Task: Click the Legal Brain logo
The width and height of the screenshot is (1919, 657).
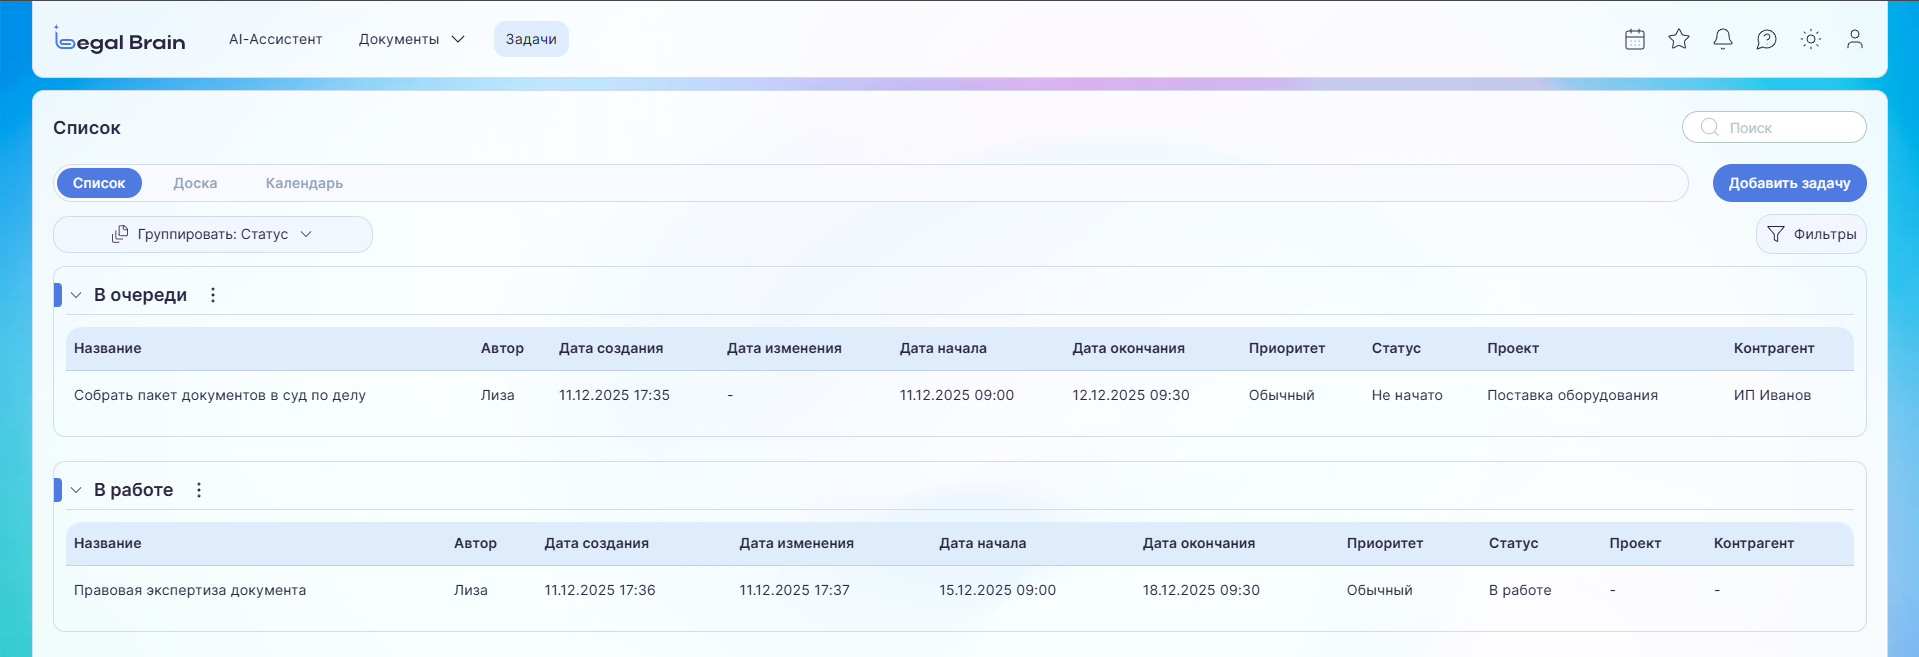Action: tap(120, 40)
